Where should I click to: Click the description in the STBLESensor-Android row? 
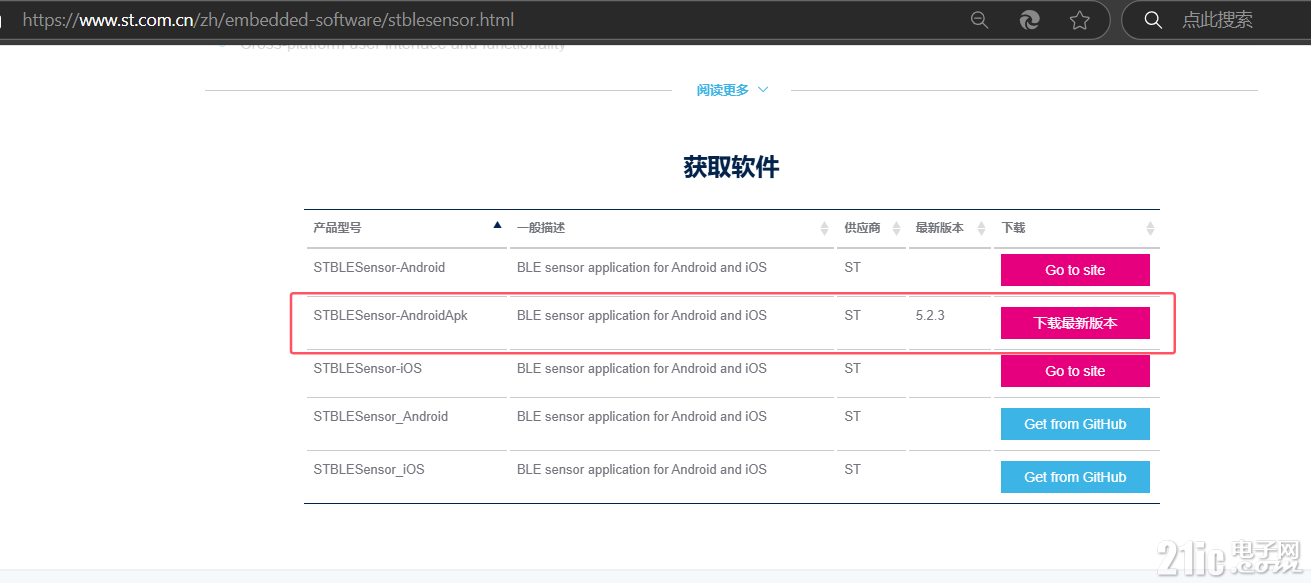pos(642,267)
